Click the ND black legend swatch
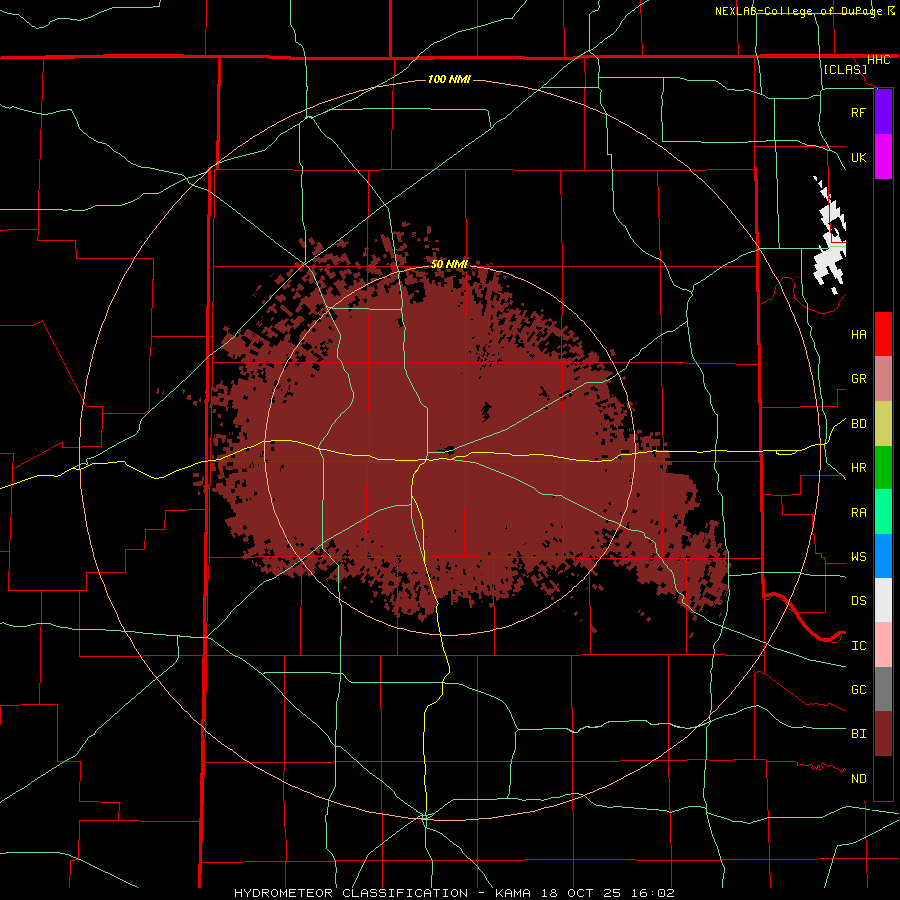 click(883, 778)
